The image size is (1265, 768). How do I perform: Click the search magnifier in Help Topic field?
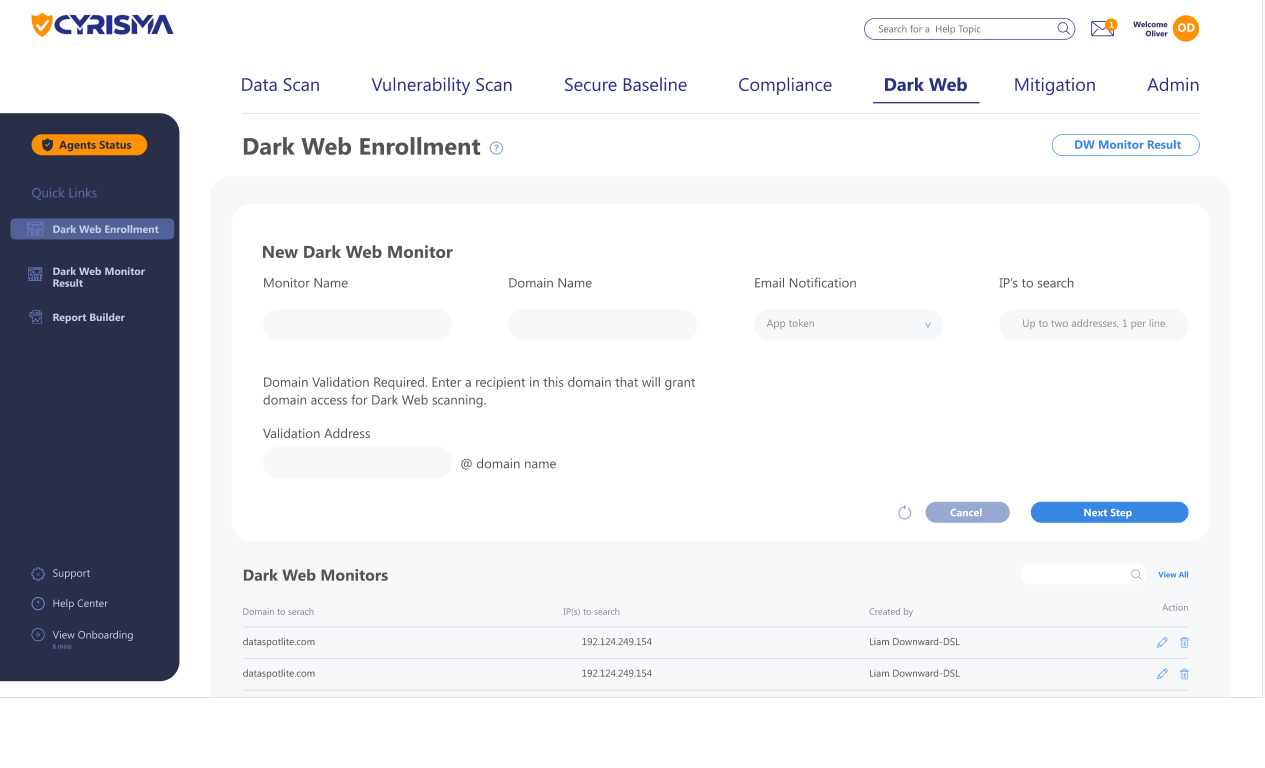pyautogui.click(x=1064, y=29)
